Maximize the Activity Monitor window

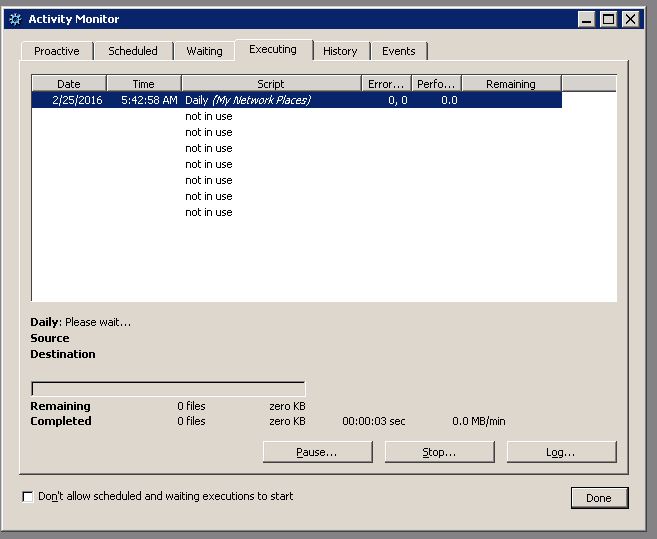pos(609,19)
